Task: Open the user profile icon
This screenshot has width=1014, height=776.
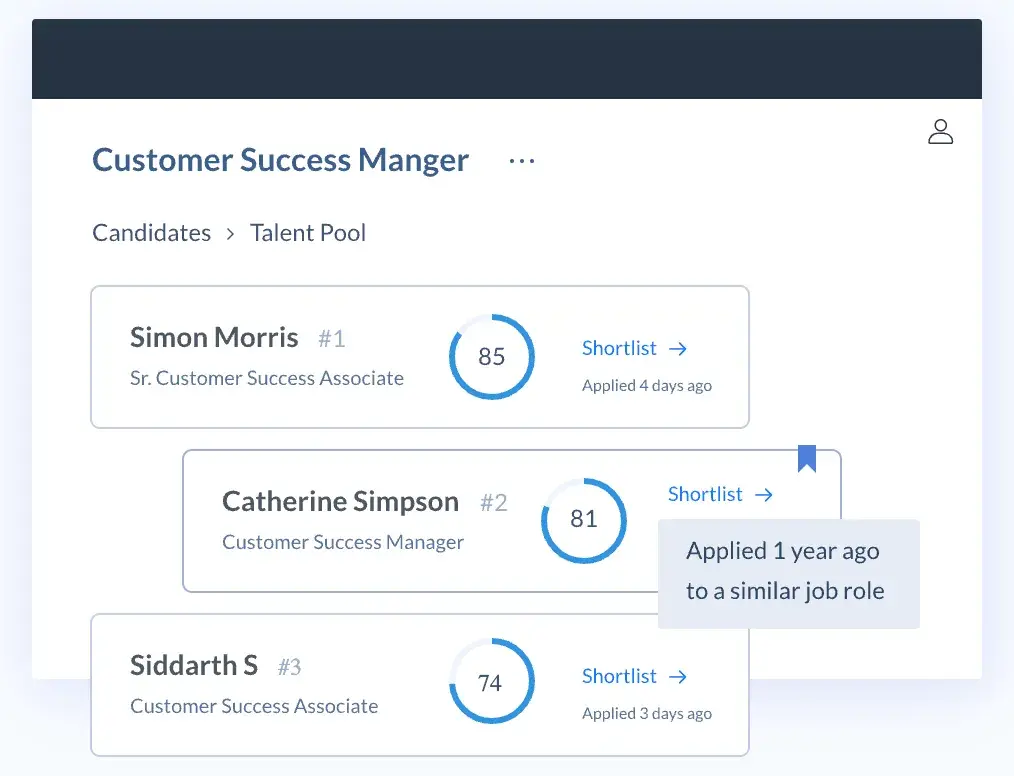Action: pyautogui.click(x=940, y=132)
